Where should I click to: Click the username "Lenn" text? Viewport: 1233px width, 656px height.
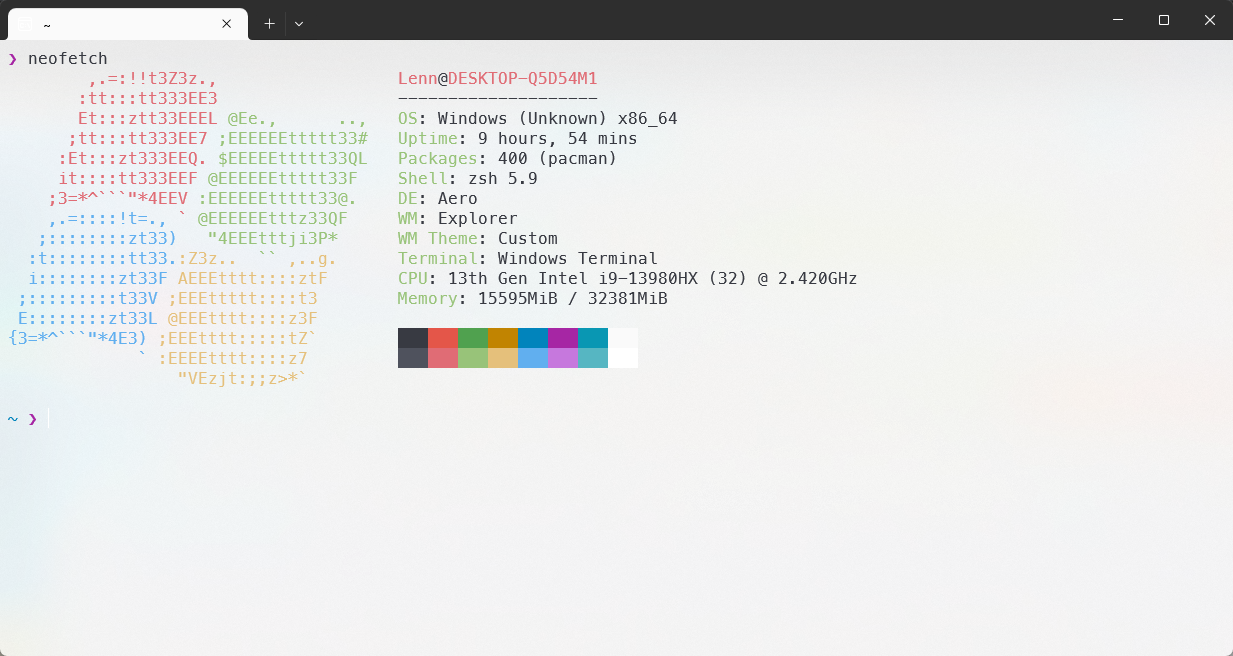coord(417,78)
